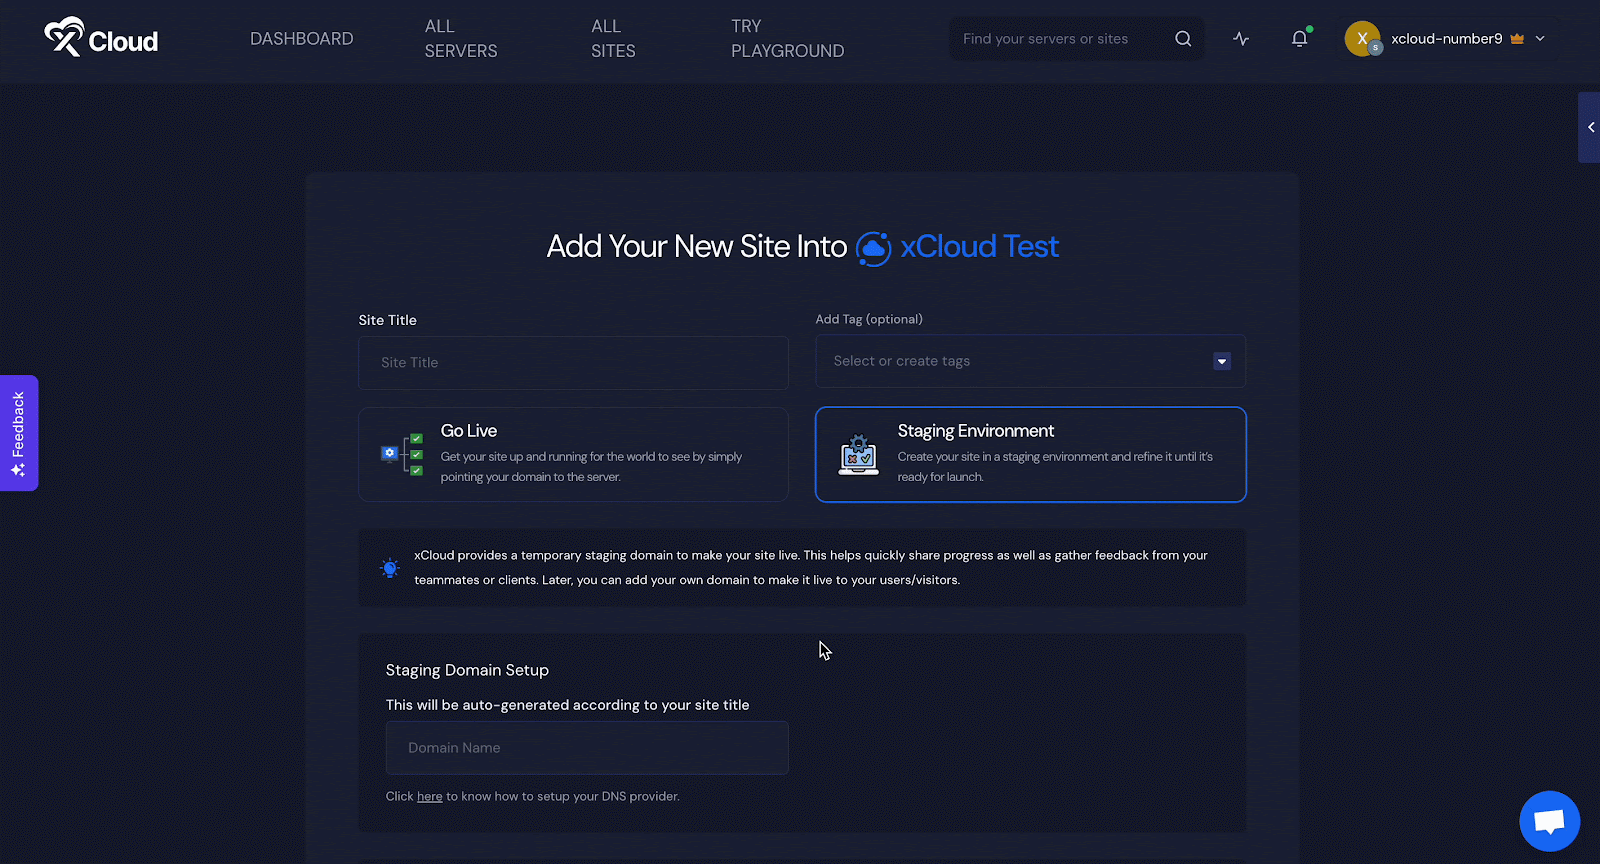The height and width of the screenshot is (864, 1600).
Task: Click the Domain Name input field
Action: [587, 748]
